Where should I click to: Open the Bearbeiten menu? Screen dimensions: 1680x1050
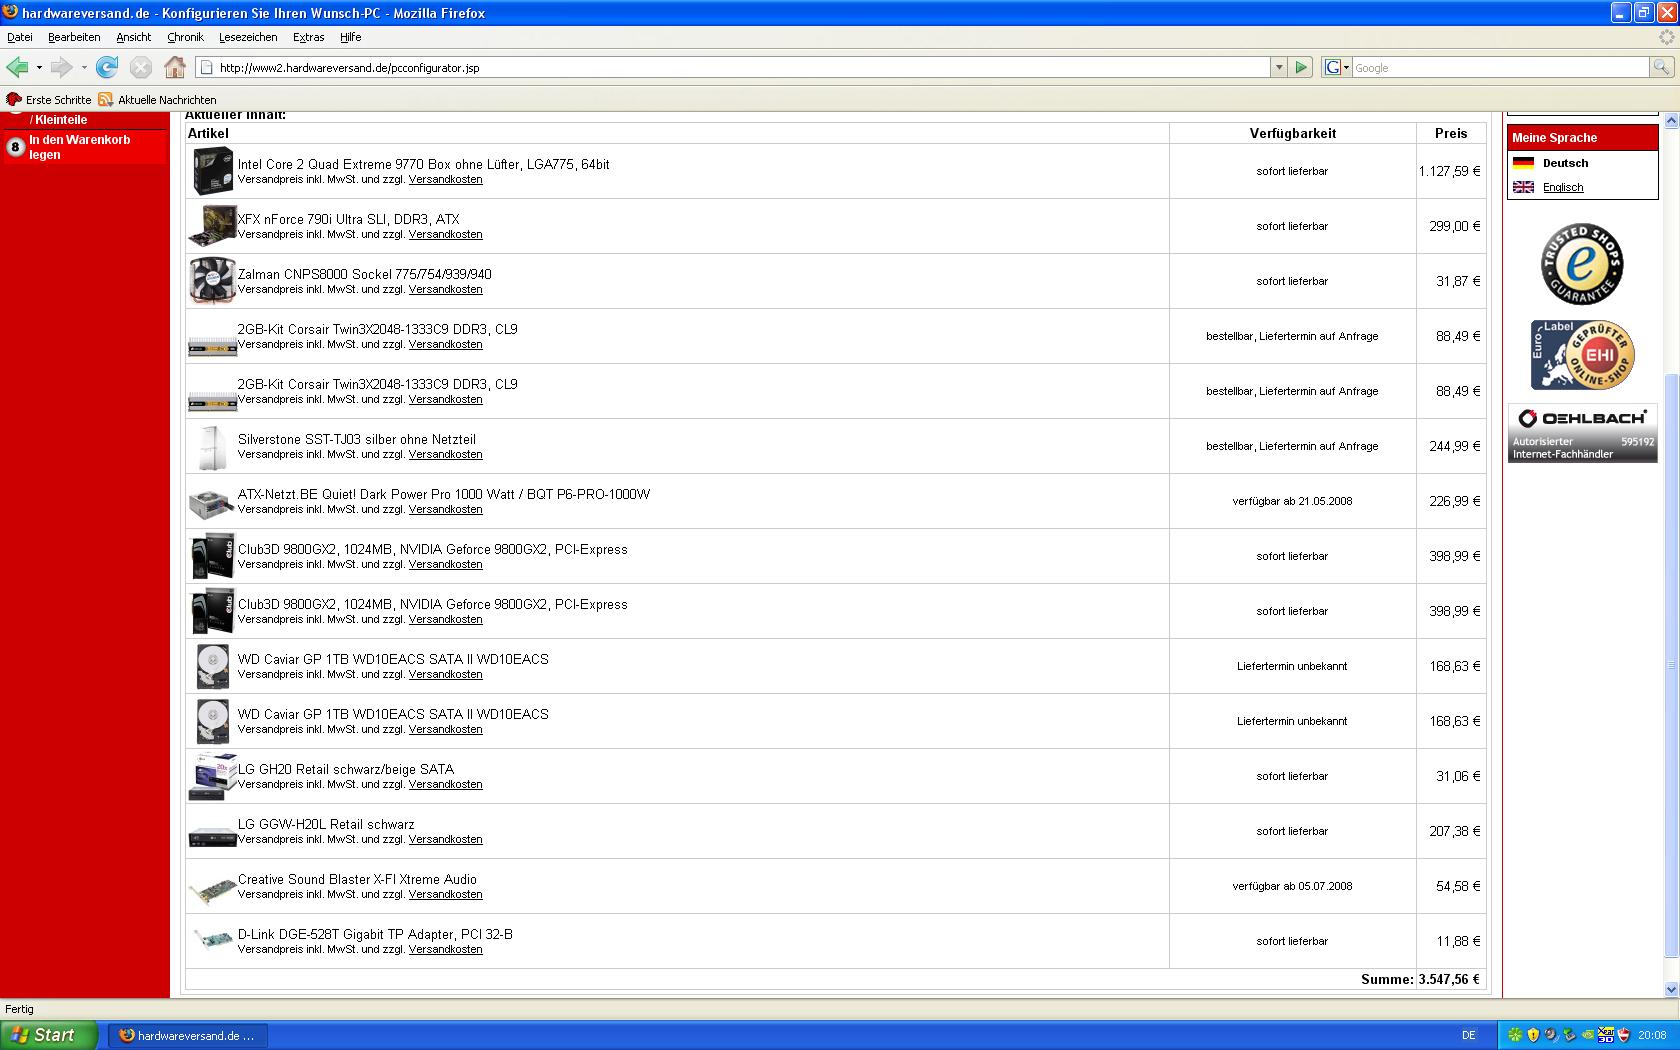click(x=74, y=37)
